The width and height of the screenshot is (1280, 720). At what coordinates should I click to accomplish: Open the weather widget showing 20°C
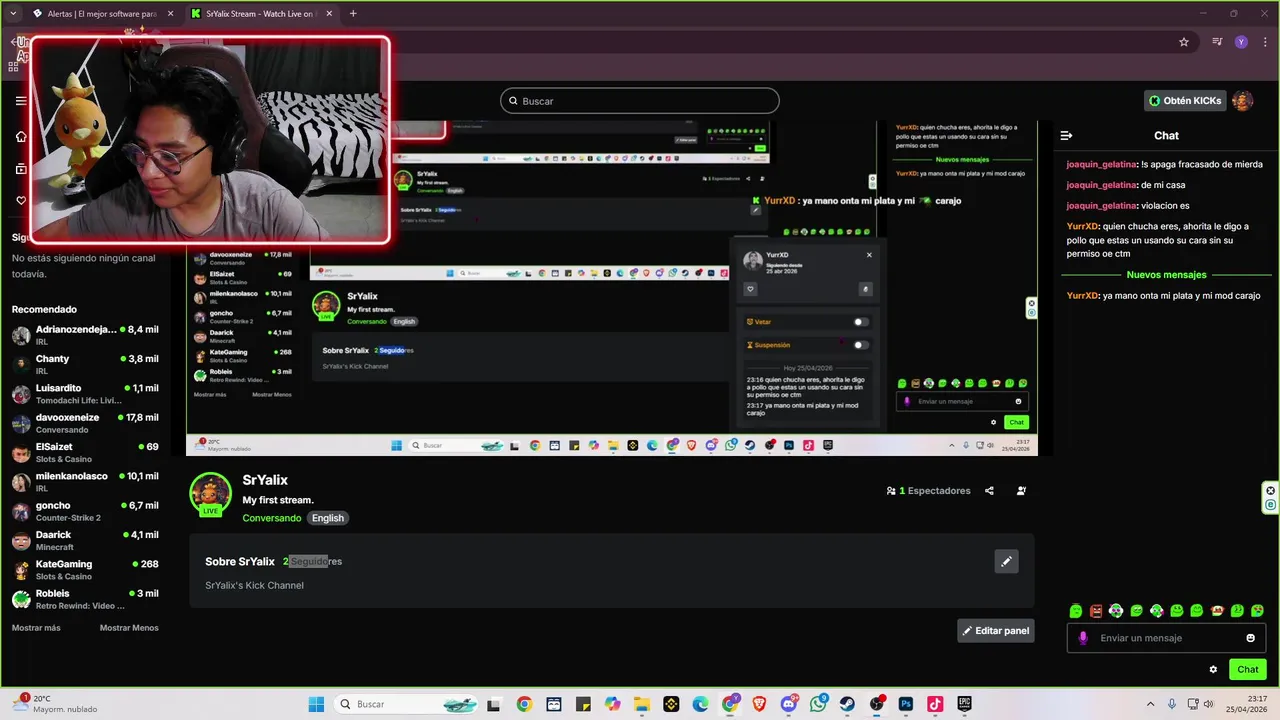coord(55,704)
